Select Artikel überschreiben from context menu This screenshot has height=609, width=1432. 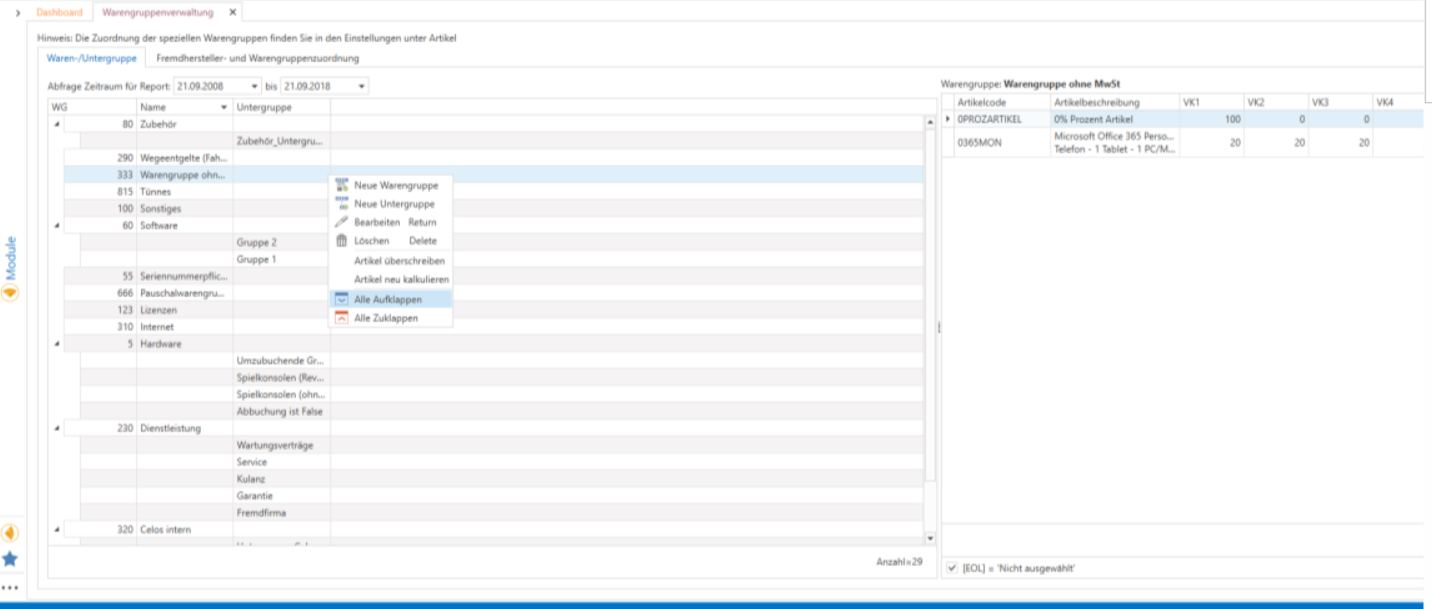pos(399,261)
